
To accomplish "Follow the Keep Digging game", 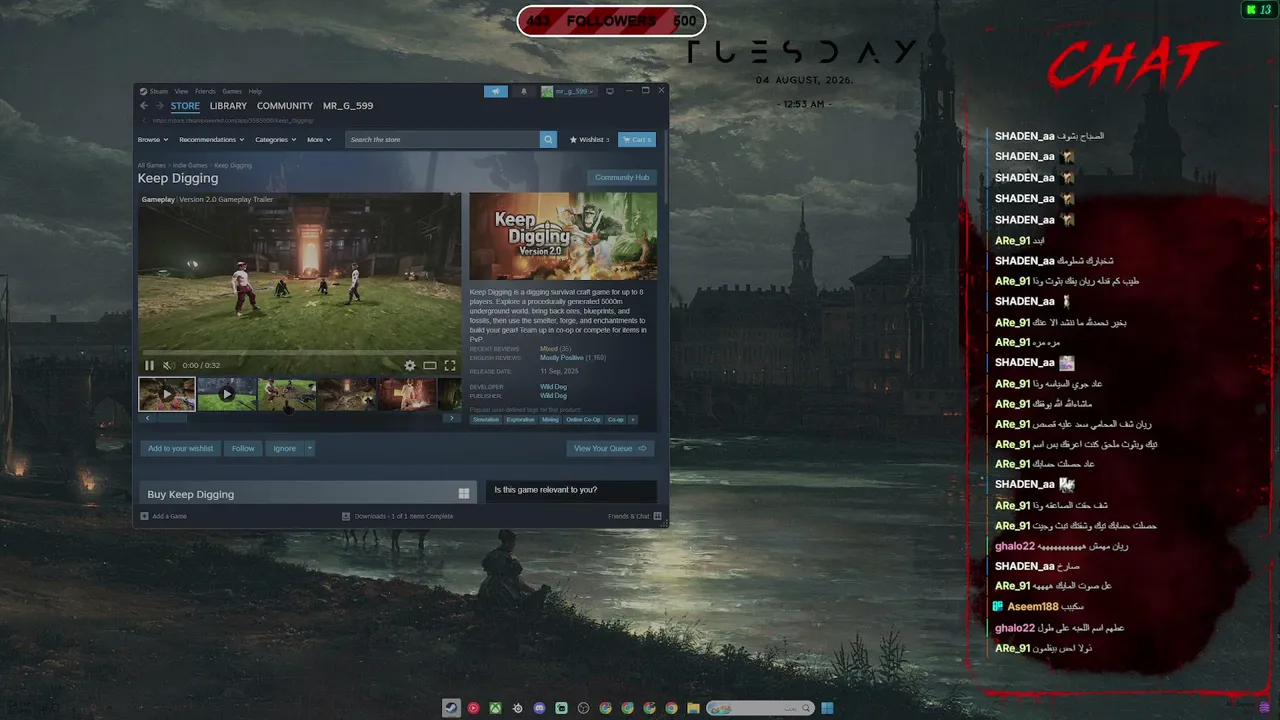I will click(243, 448).
